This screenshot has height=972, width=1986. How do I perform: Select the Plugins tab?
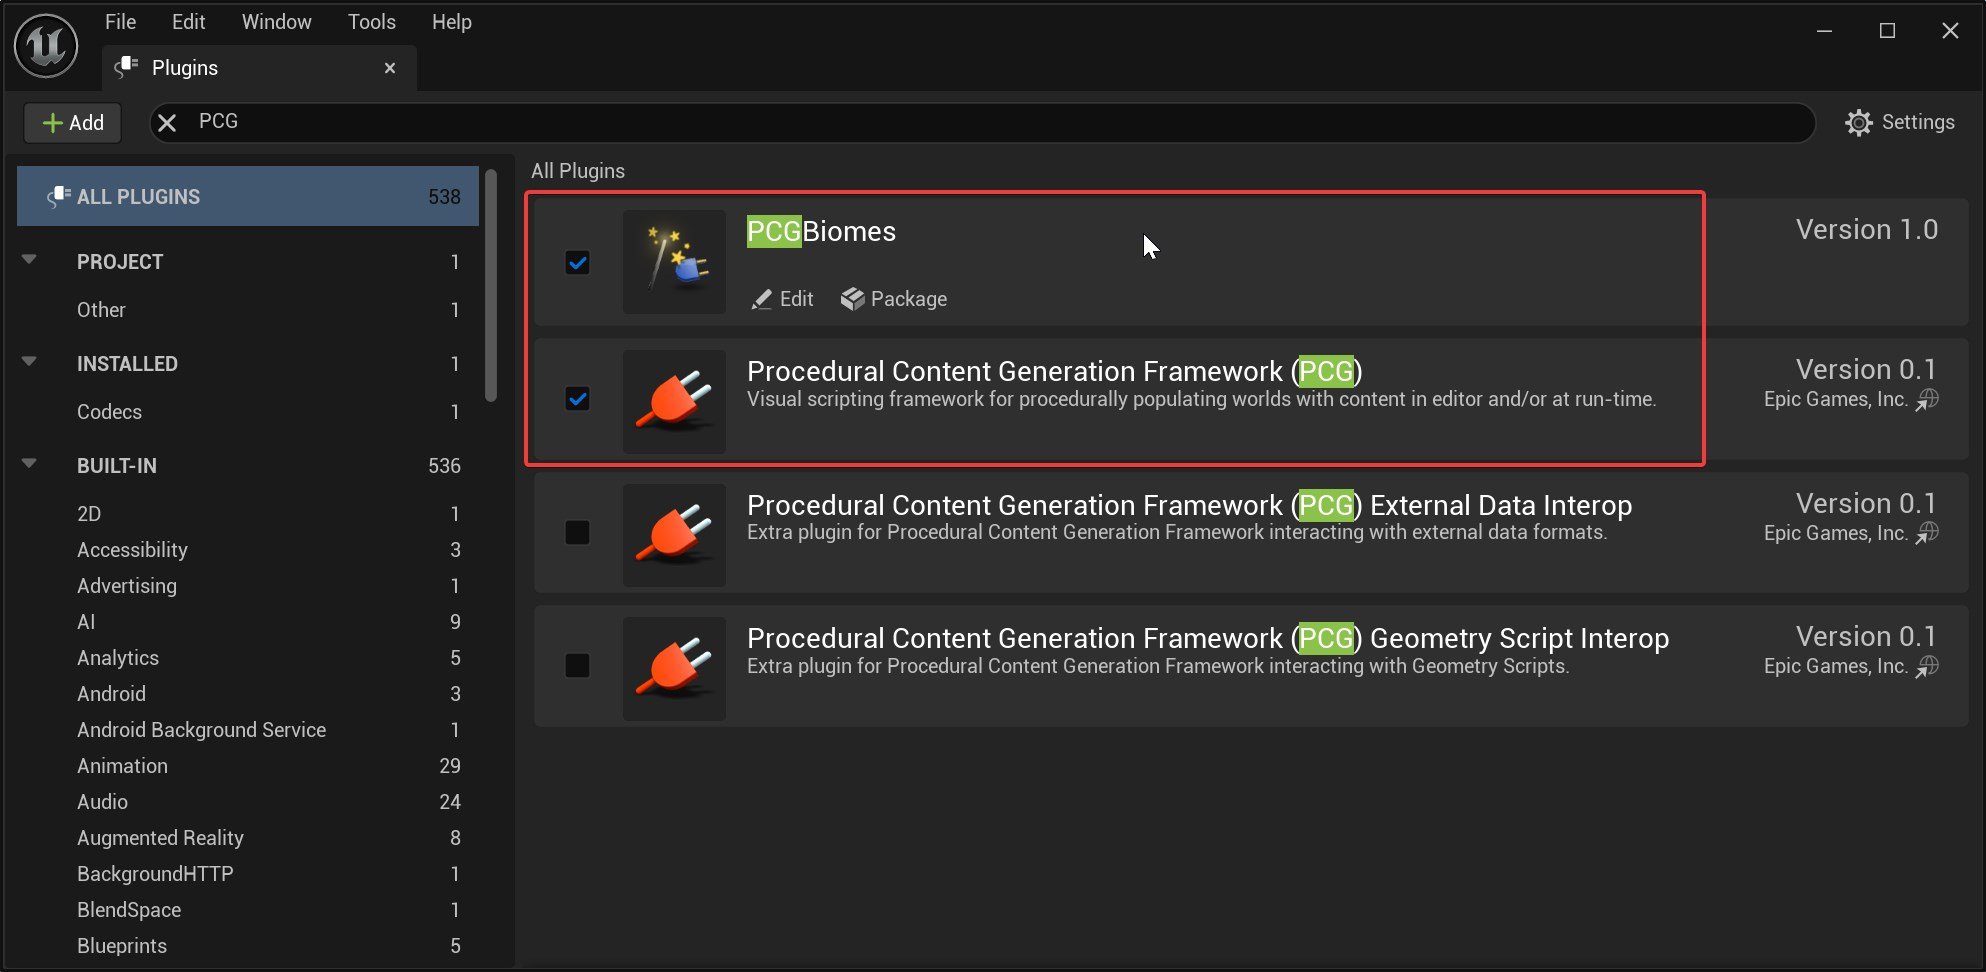pyautogui.click(x=185, y=67)
